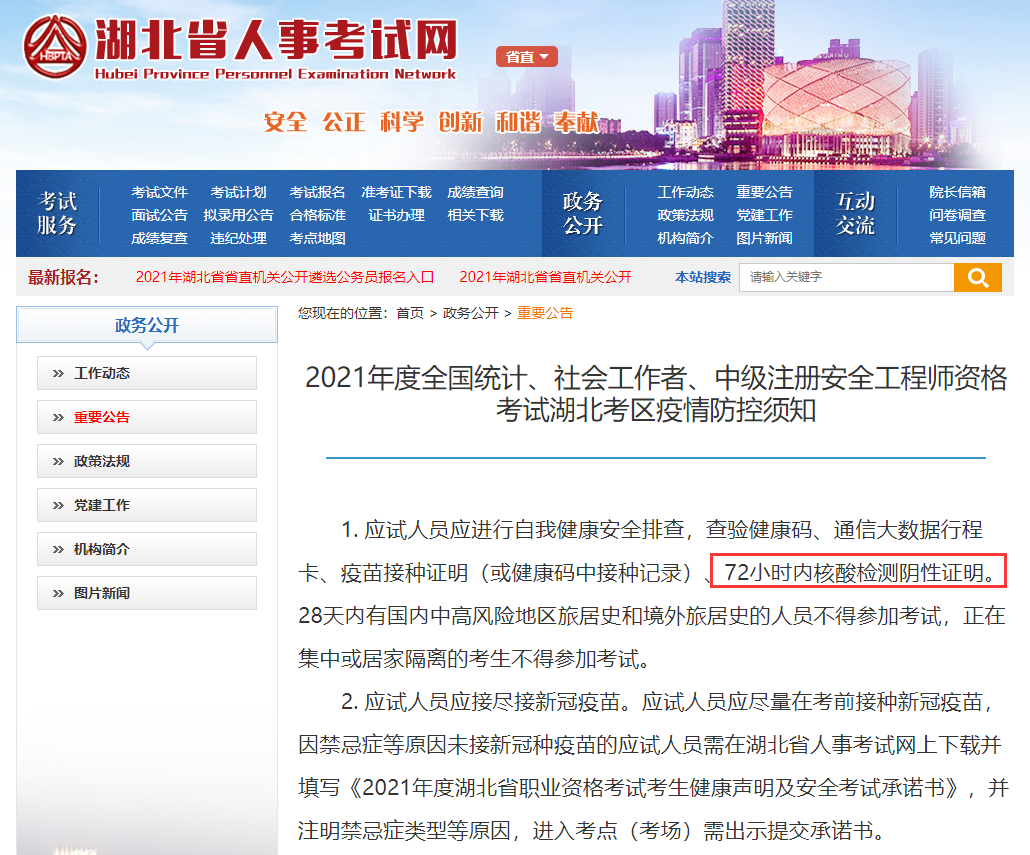This screenshot has width=1030, height=855.
Task: Go to 考试报名 registration link
Action: (x=317, y=192)
